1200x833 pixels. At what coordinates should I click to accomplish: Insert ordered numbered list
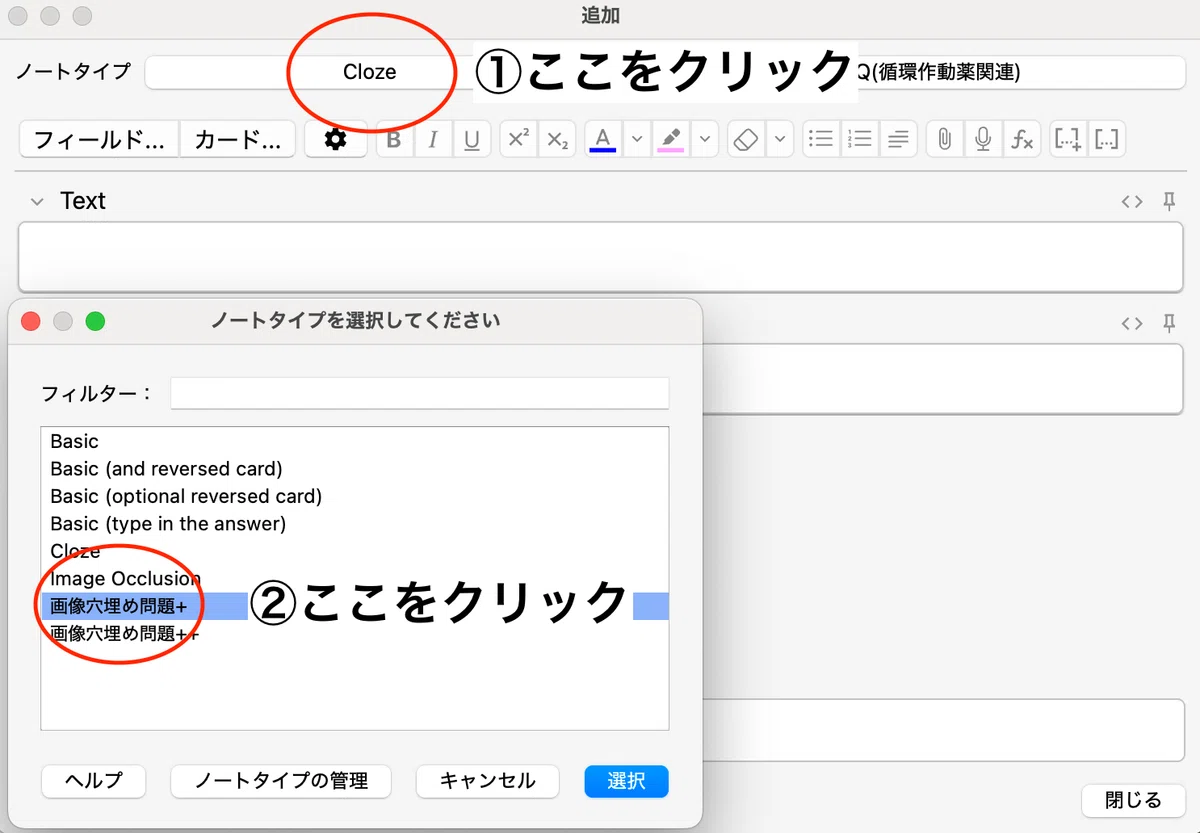pos(860,140)
